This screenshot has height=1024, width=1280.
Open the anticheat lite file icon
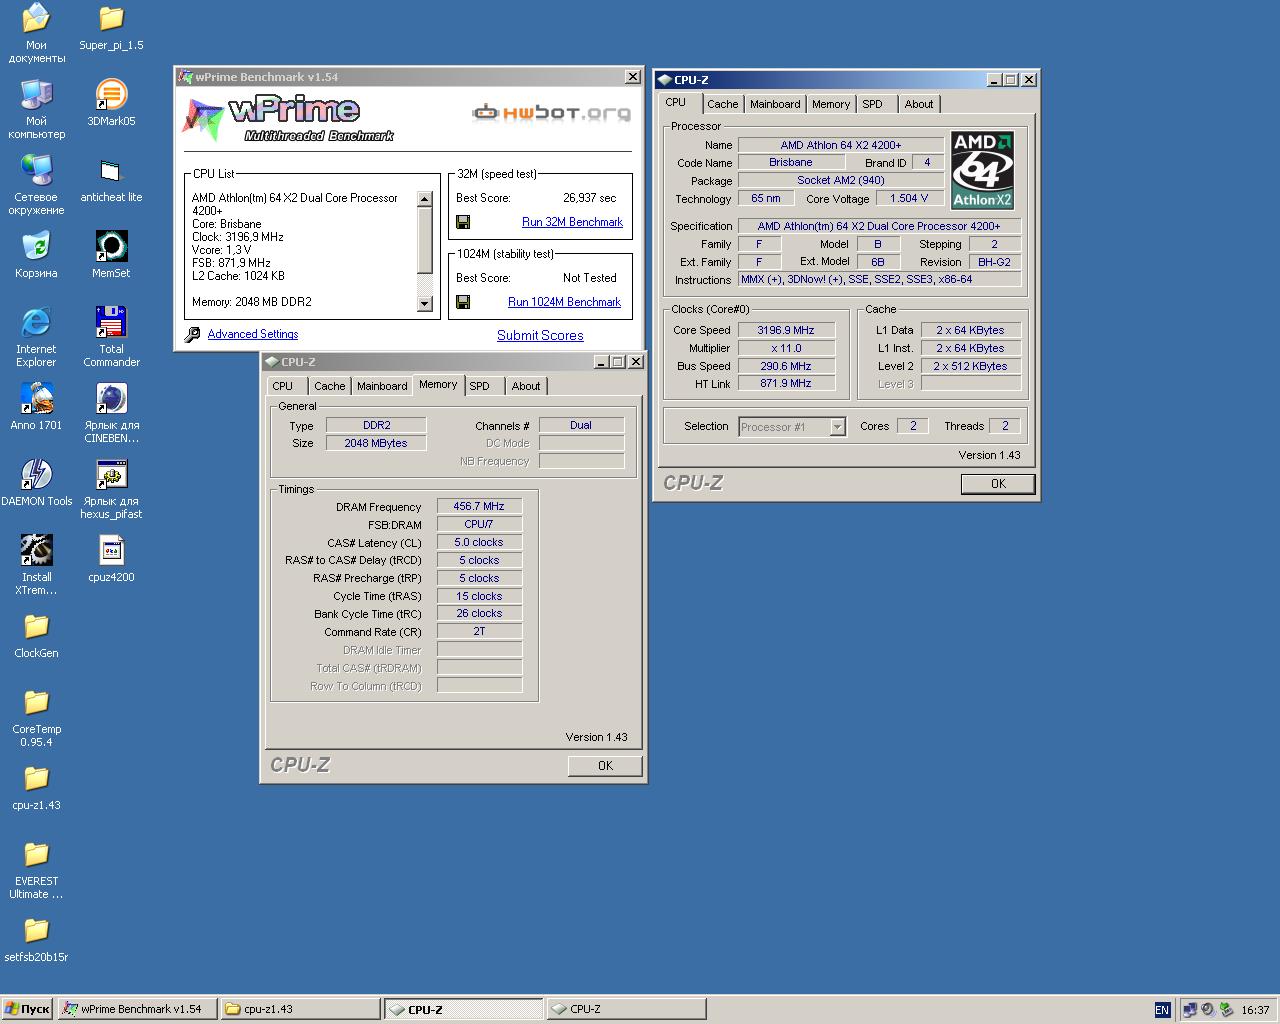pos(111,179)
